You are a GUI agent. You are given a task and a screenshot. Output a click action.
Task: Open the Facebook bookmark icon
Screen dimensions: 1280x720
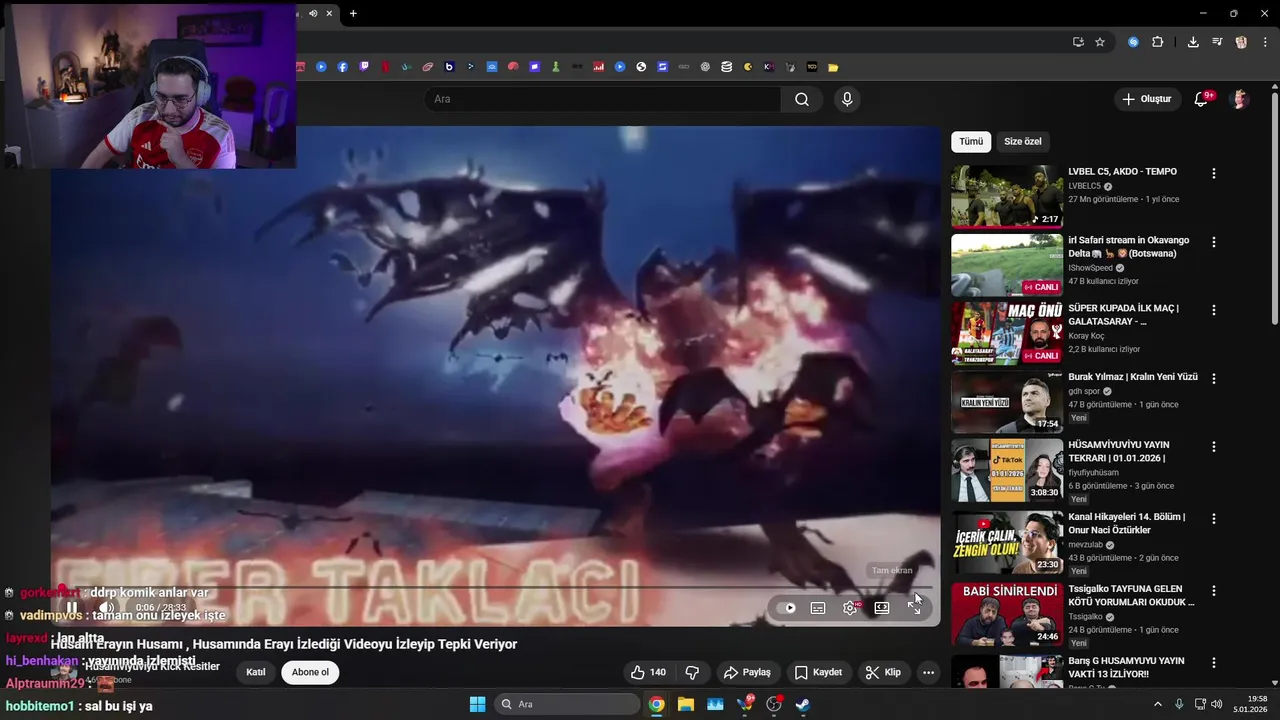343,67
